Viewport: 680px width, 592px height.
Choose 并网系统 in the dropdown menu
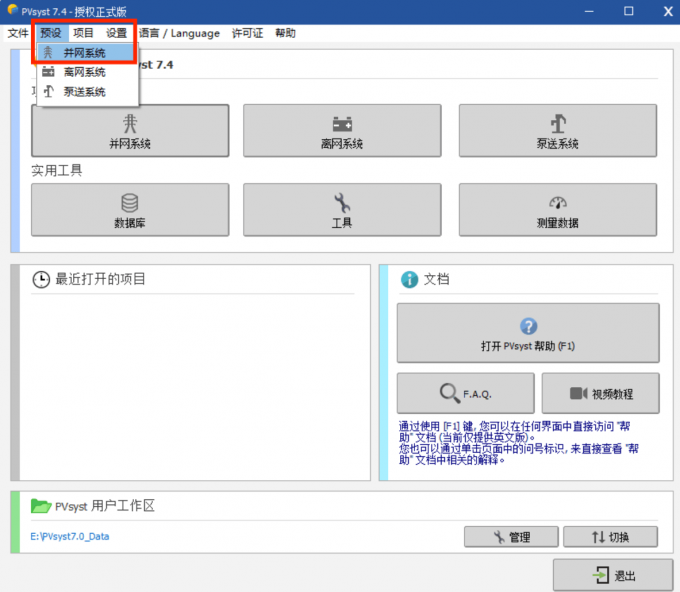[86, 53]
